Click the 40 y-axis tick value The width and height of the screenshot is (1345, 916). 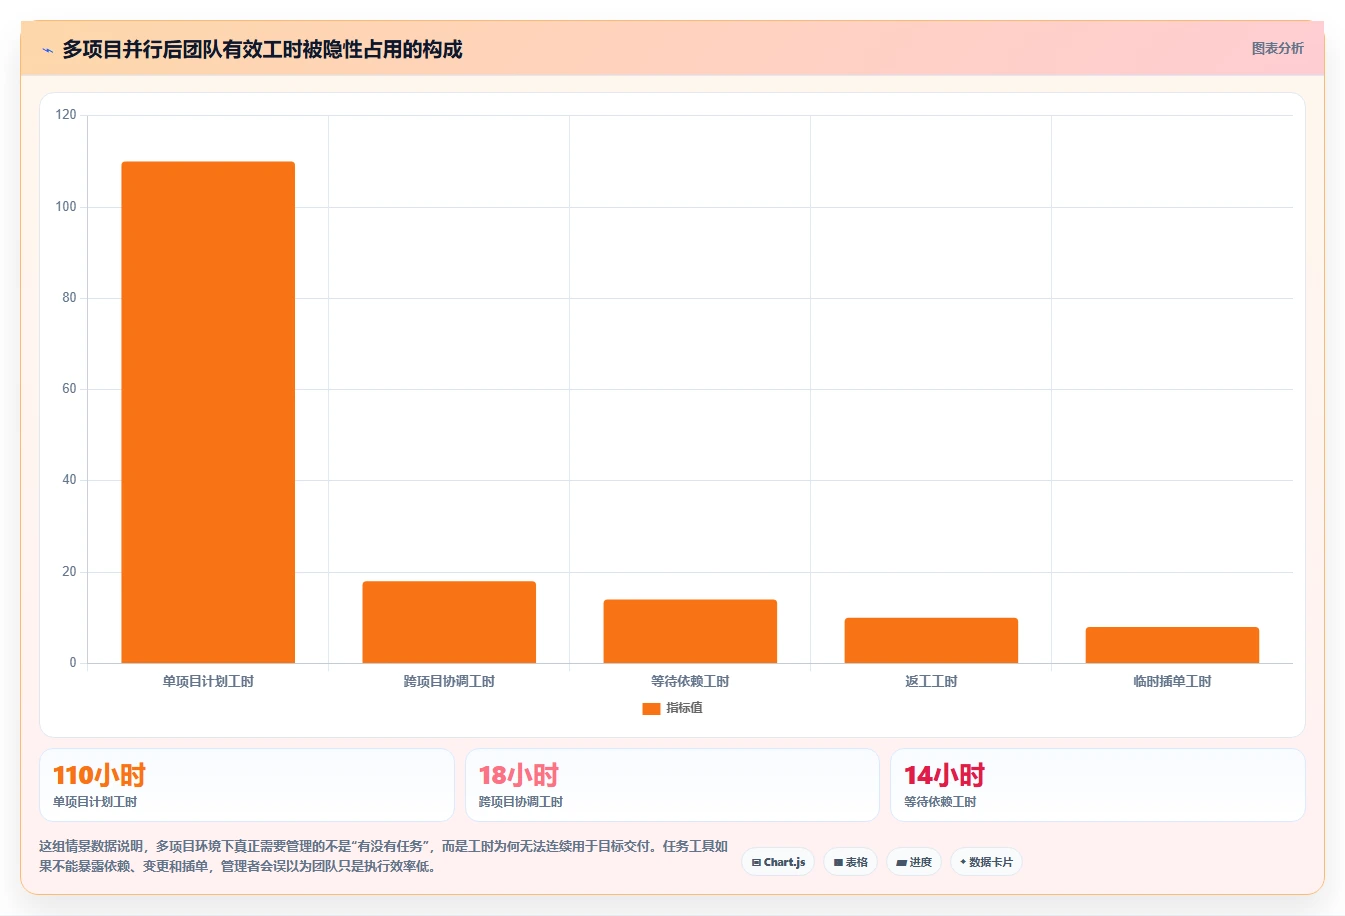[69, 480]
